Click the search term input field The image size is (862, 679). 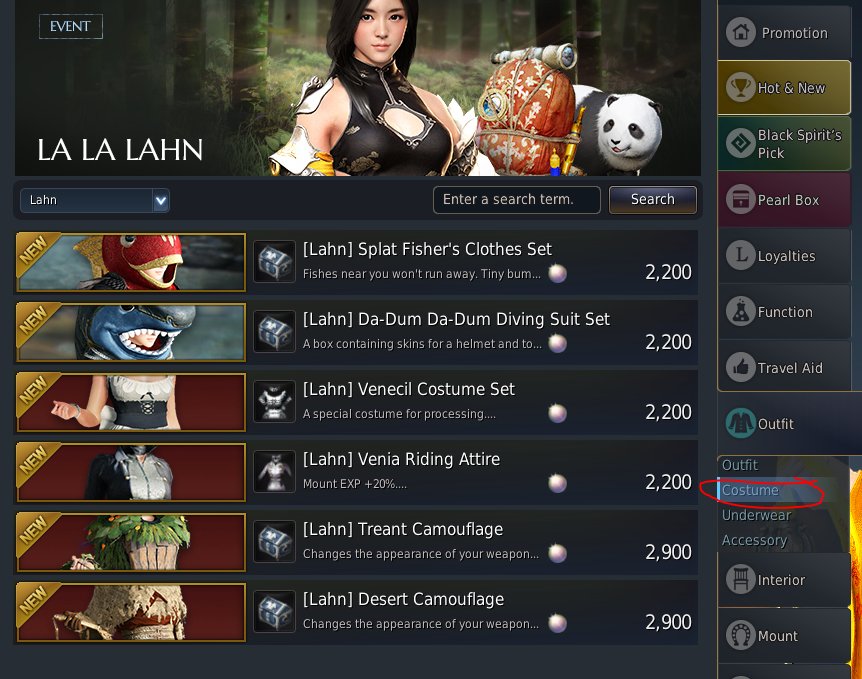click(517, 200)
